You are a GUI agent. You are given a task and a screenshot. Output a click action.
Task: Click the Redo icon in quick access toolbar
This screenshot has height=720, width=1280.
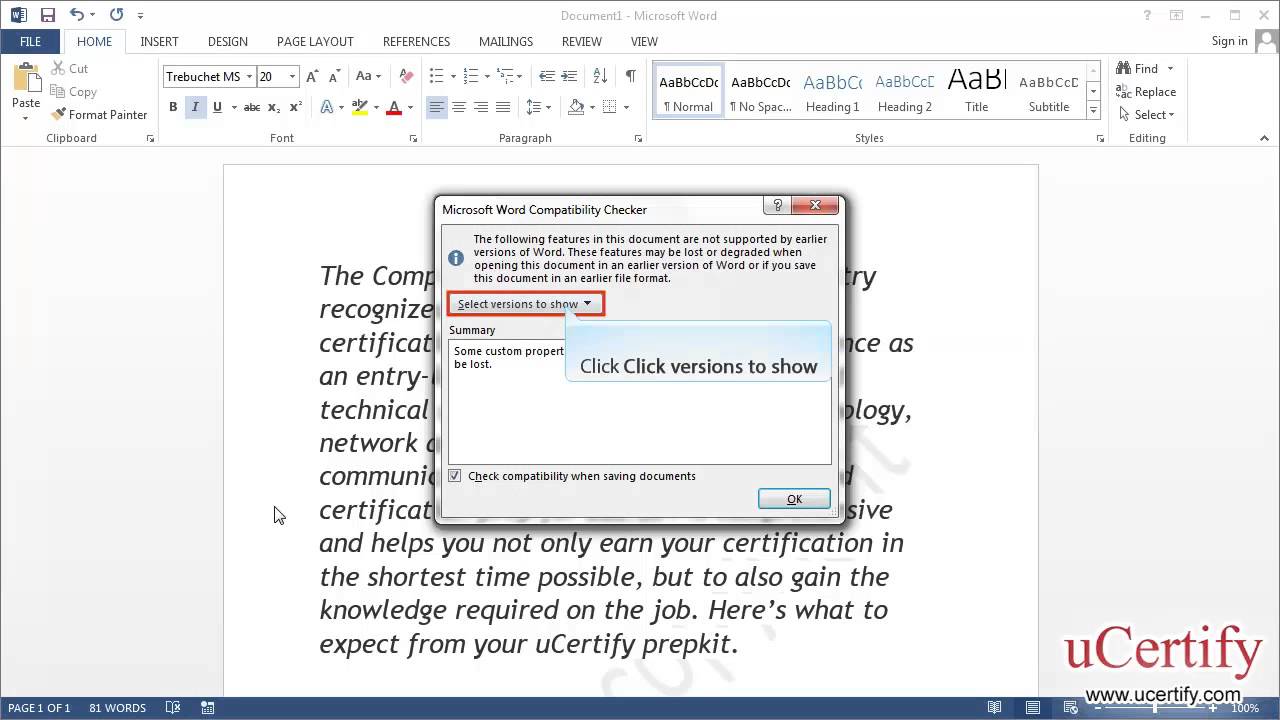(x=116, y=15)
